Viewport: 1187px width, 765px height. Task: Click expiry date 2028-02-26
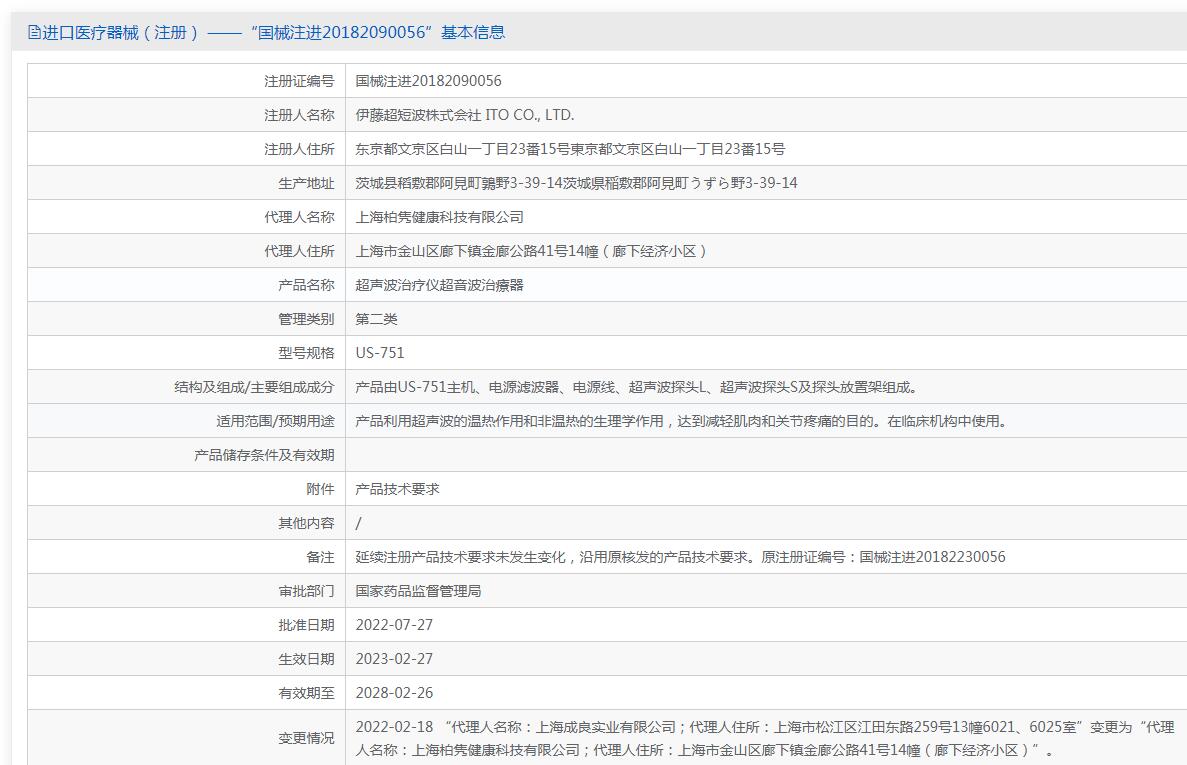click(x=394, y=693)
